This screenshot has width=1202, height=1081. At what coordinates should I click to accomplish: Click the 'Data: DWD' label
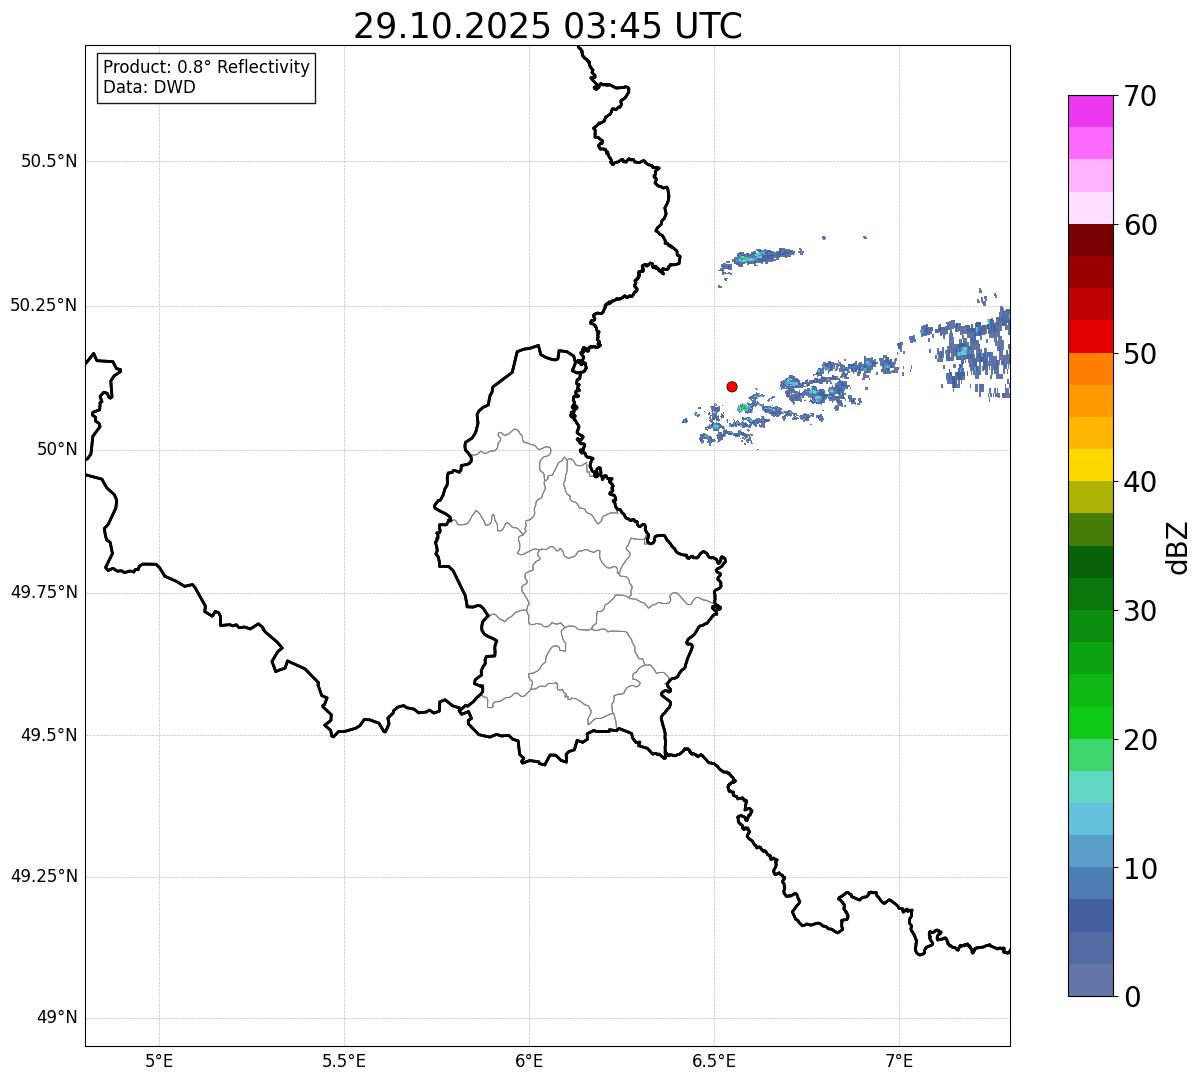[149, 87]
